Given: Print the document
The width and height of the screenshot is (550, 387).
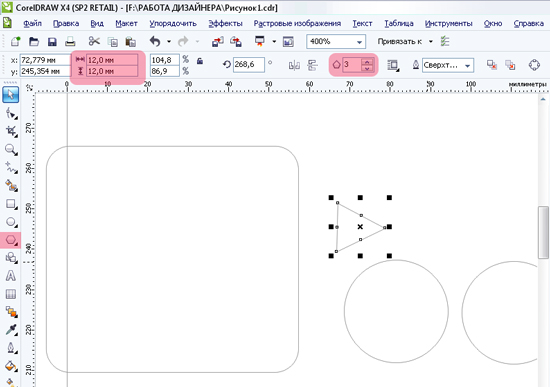Looking at the screenshot, I should [70, 41].
